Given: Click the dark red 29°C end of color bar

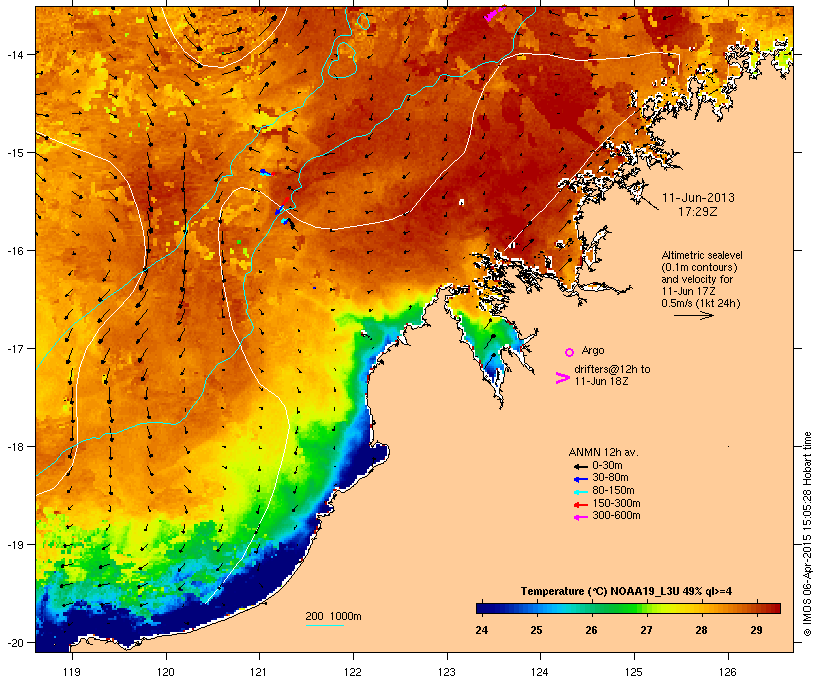Looking at the screenshot, I should tap(774, 608).
